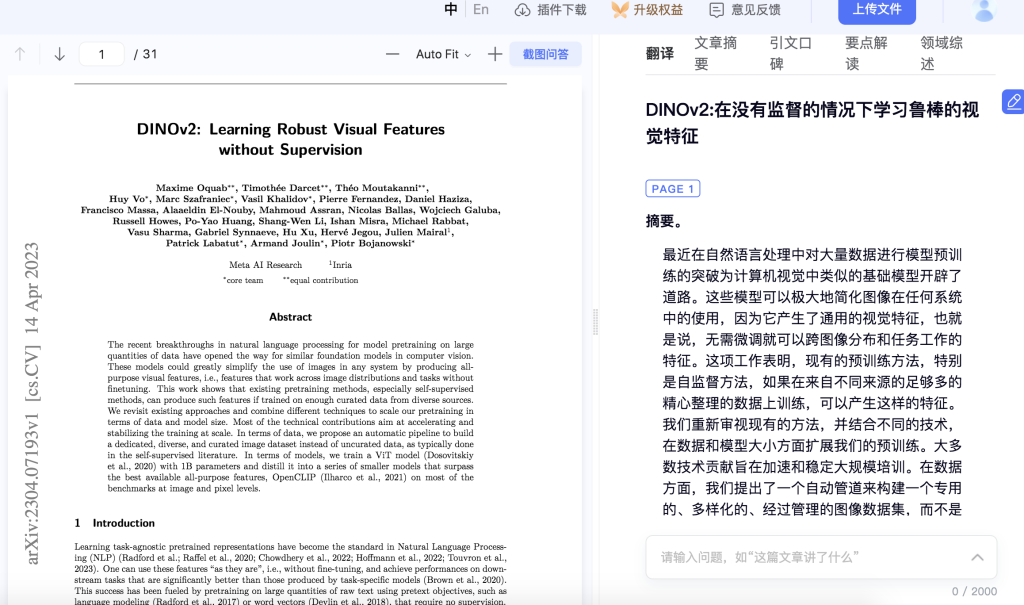Screen dimensions: 1024x605
Task: Switch language to 中 Chinese
Action: point(451,9)
